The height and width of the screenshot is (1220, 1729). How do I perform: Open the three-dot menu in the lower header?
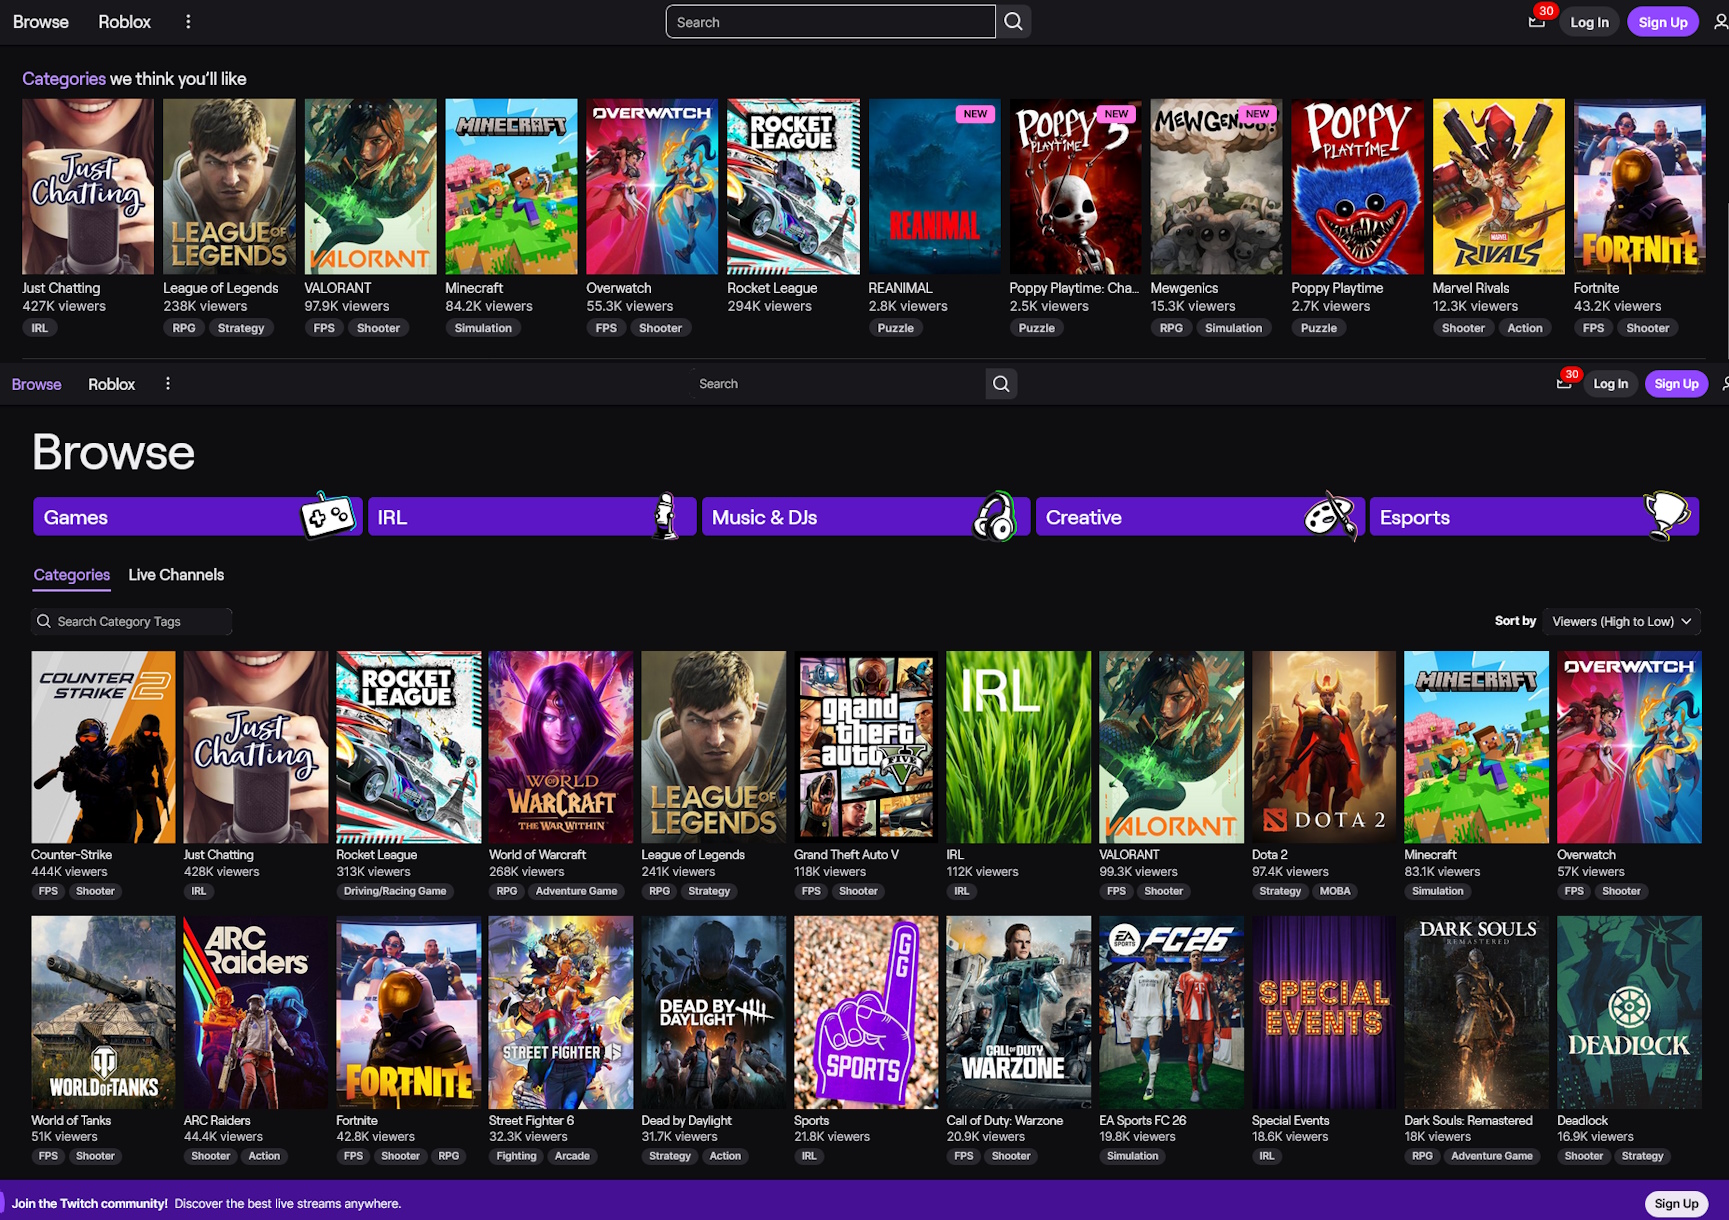168,384
